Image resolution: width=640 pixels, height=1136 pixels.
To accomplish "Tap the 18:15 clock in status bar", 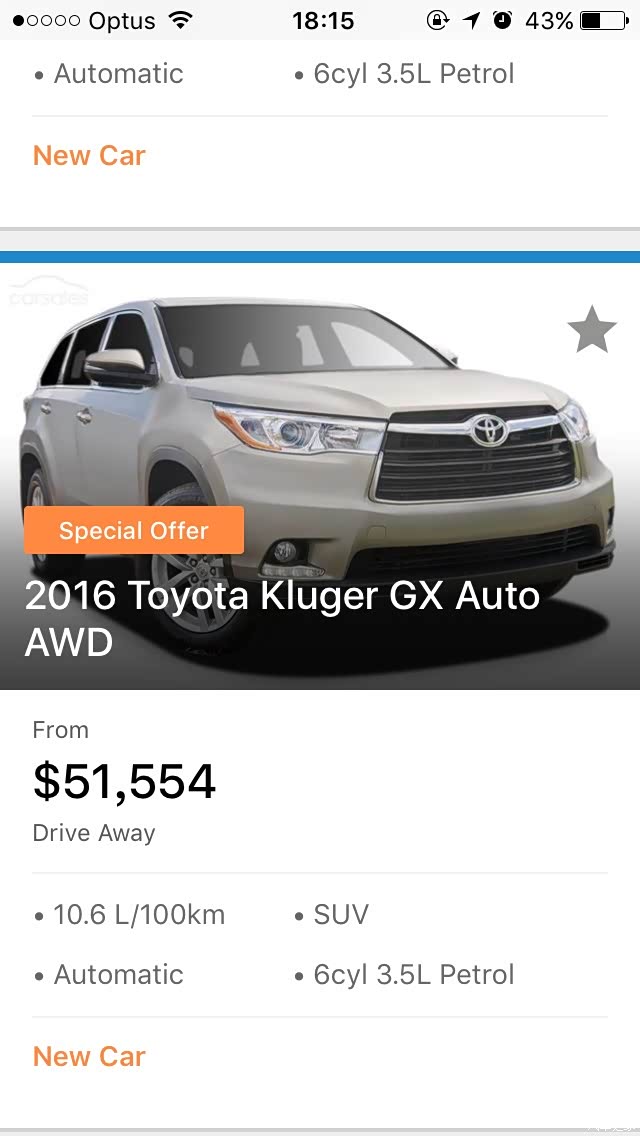I will (x=323, y=20).
